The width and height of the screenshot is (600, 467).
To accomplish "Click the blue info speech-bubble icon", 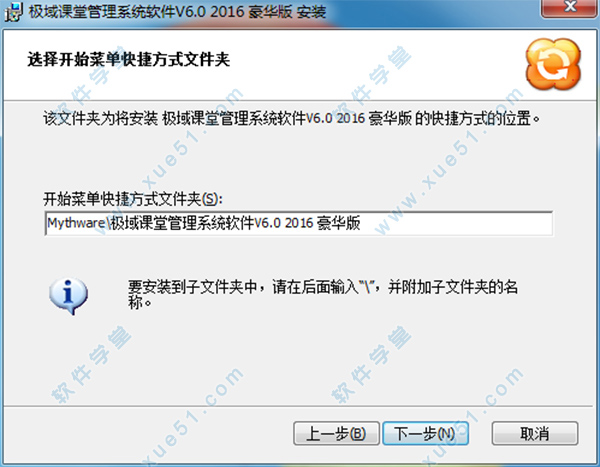I will click(68, 296).
